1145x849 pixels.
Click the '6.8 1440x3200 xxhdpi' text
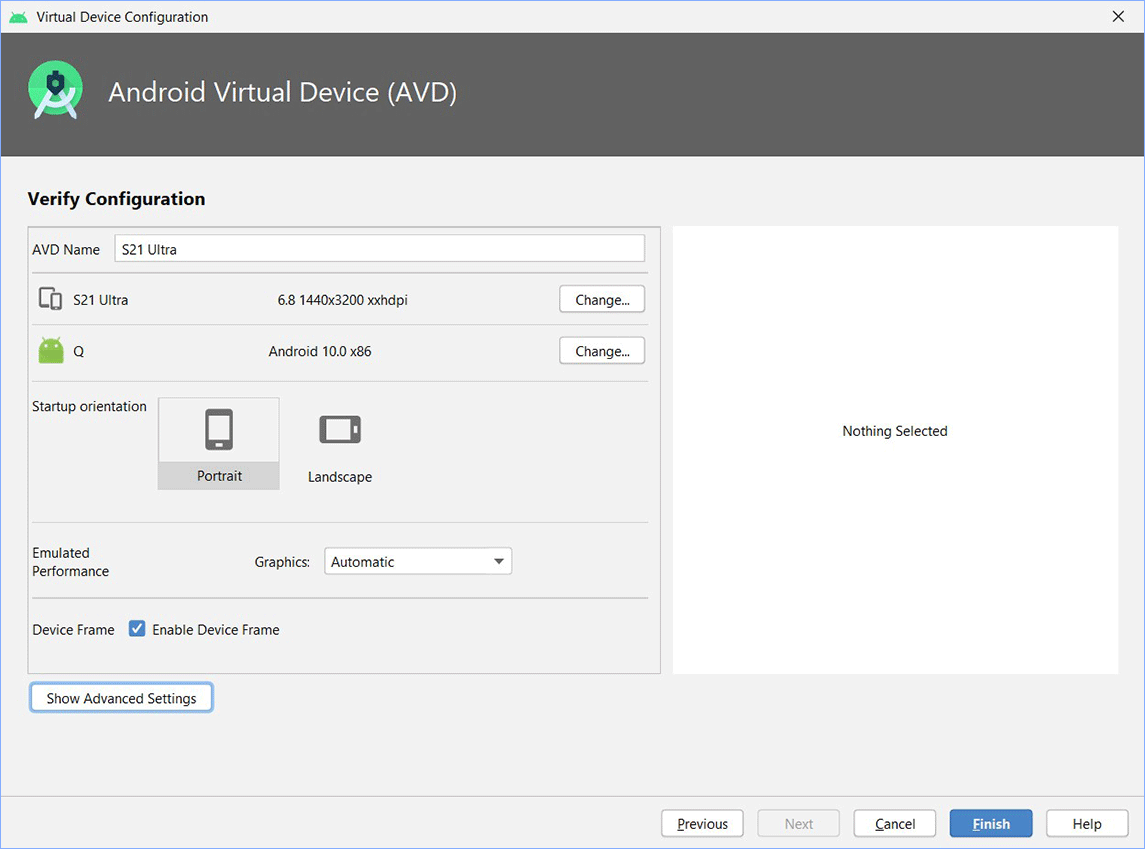[342, 300]
